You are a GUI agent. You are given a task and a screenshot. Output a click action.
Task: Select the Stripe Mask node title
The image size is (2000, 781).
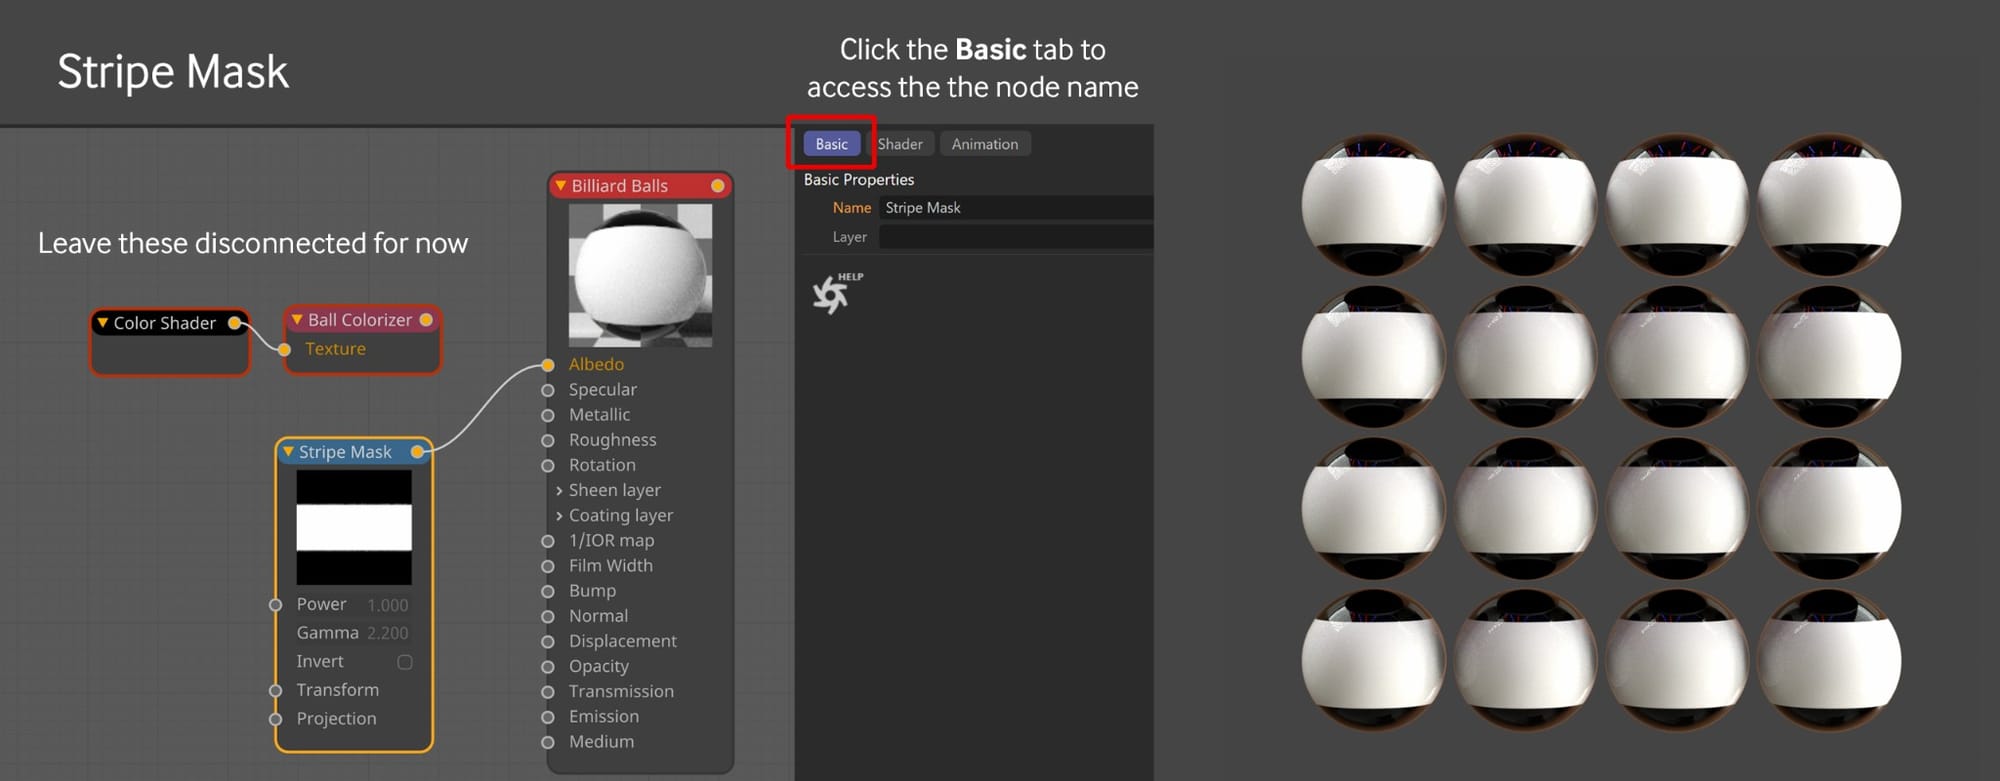pyautogui.click(x=345, y=452)
